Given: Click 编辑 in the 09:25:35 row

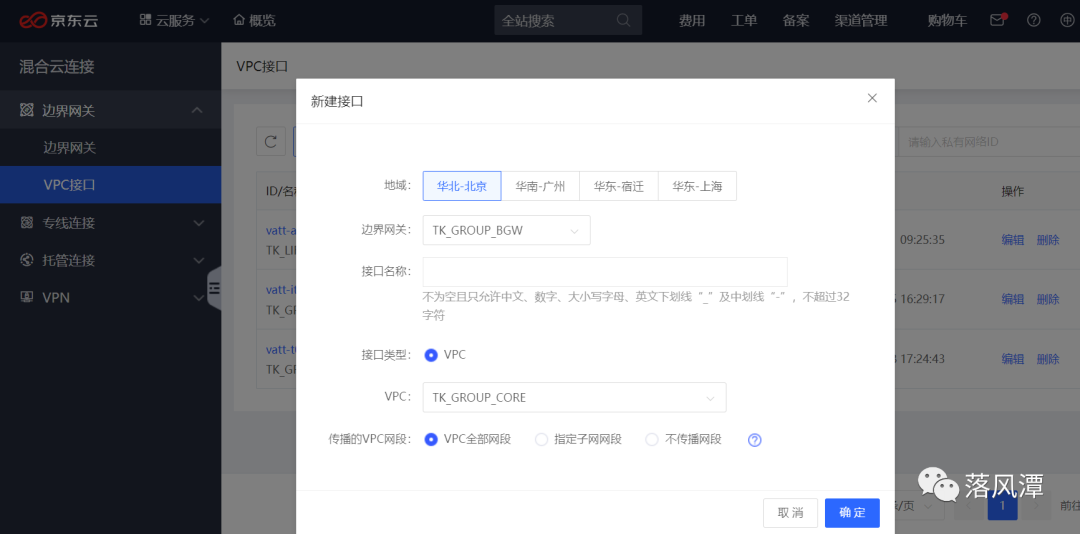Looking at the screenshot, I should click(x=1012, y=240).
